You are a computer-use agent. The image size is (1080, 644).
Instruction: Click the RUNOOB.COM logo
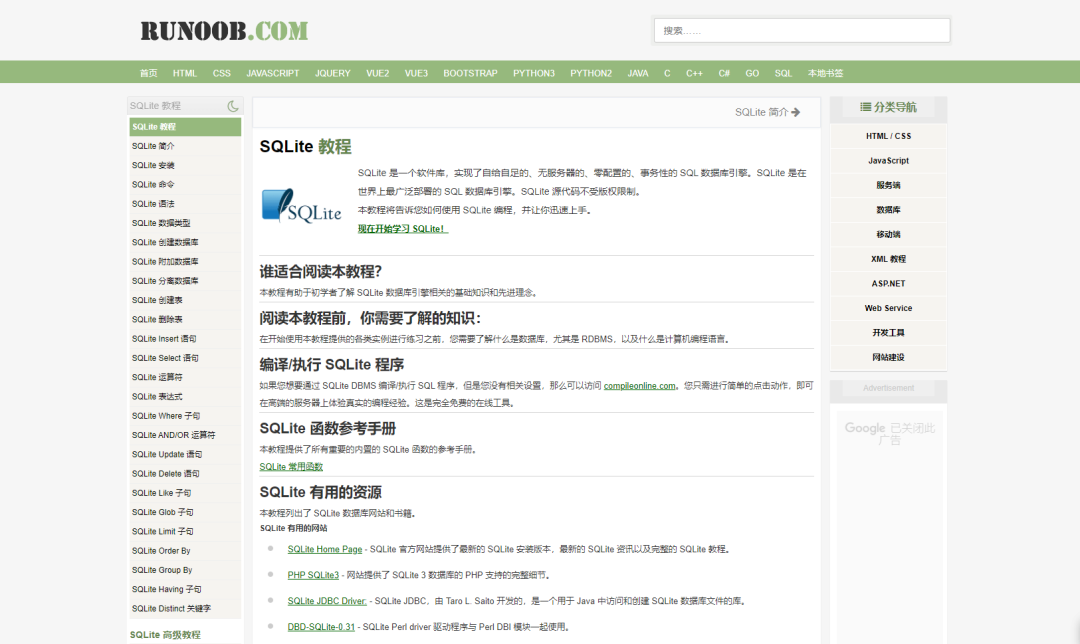coord(224,31)
